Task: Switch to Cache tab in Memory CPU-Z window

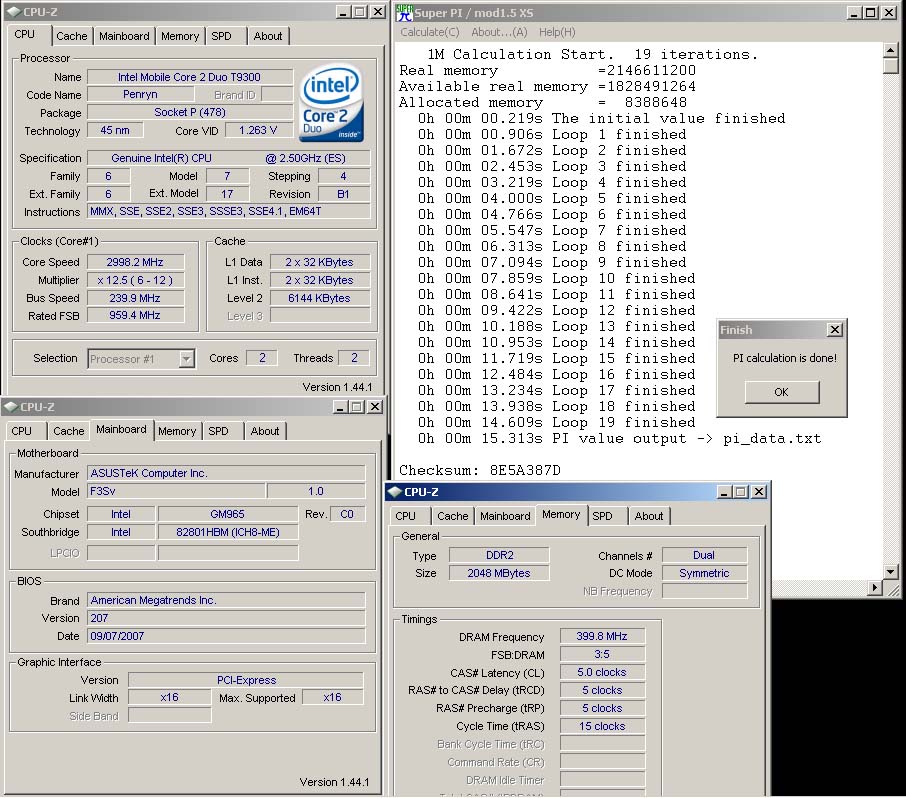Action: [x=452, y=516]
